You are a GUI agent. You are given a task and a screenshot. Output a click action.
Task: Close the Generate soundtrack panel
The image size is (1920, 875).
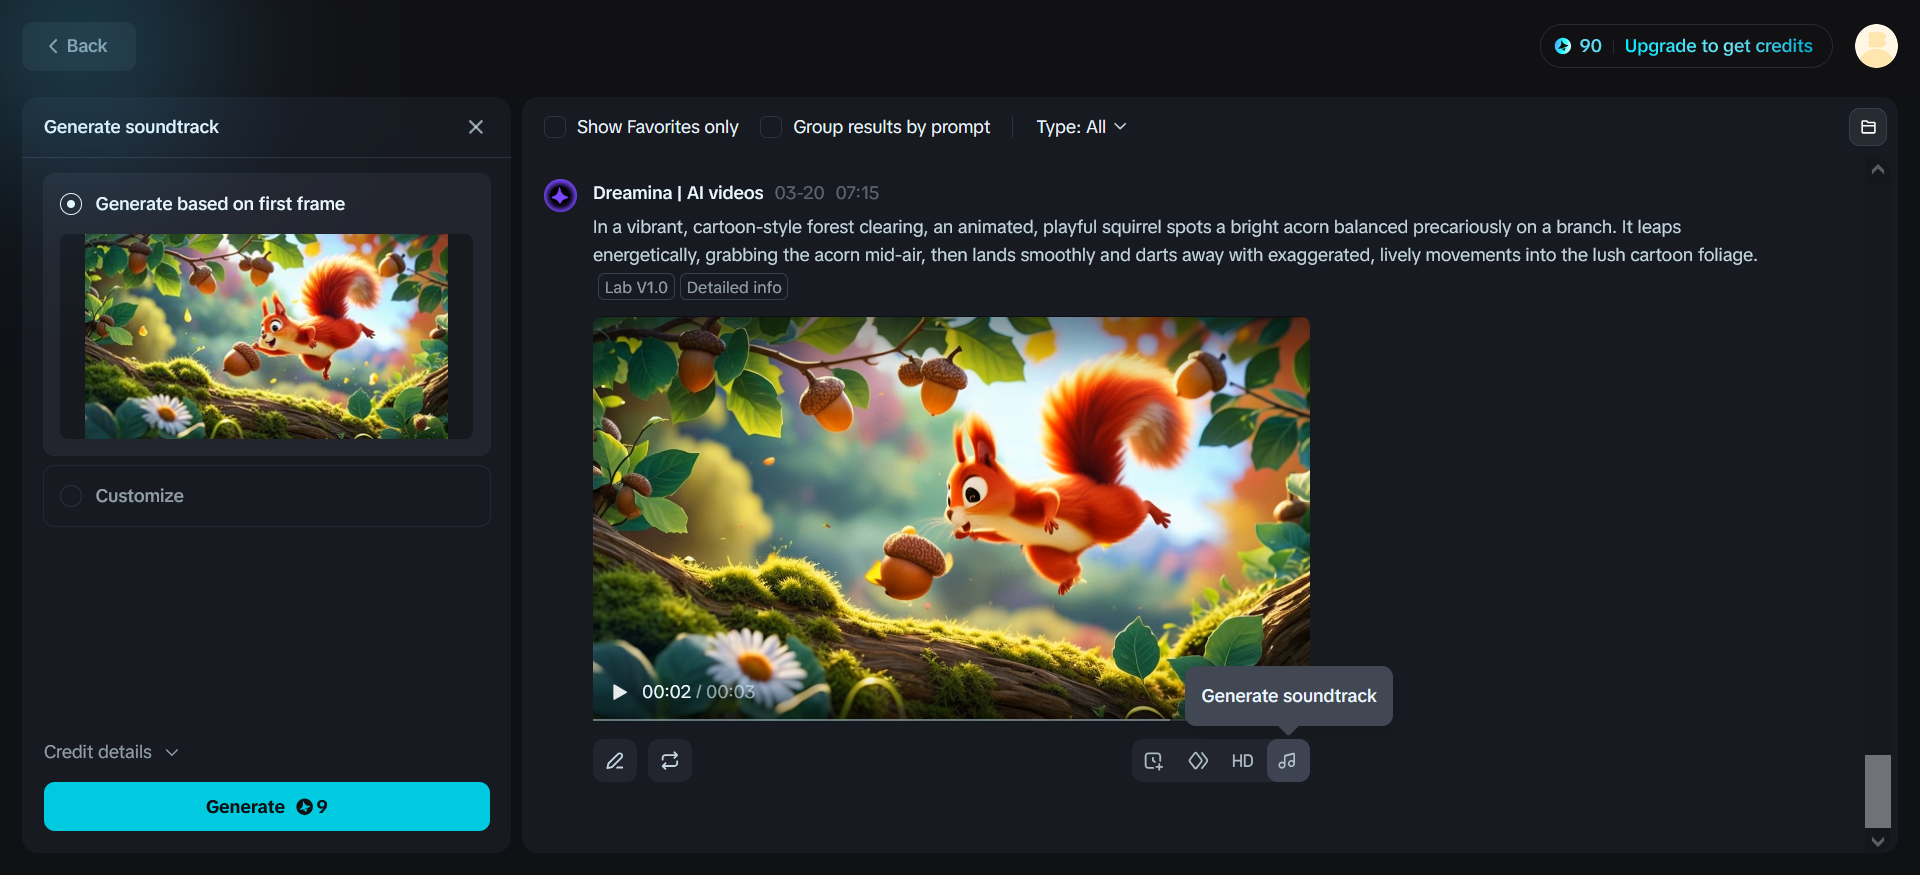click(x=476, y=127)
